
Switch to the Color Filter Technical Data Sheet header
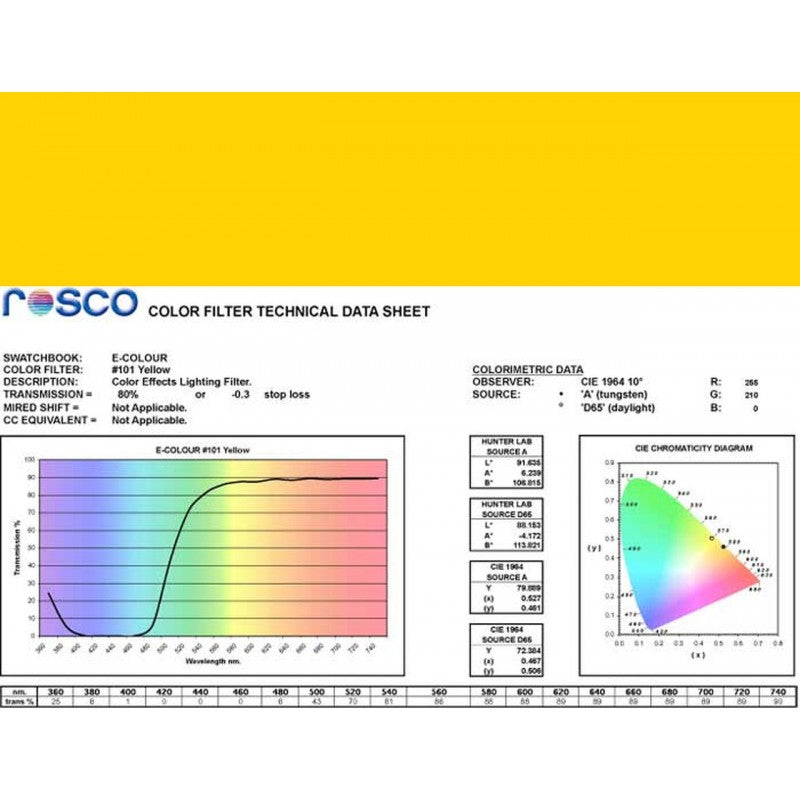pos(292,311)
